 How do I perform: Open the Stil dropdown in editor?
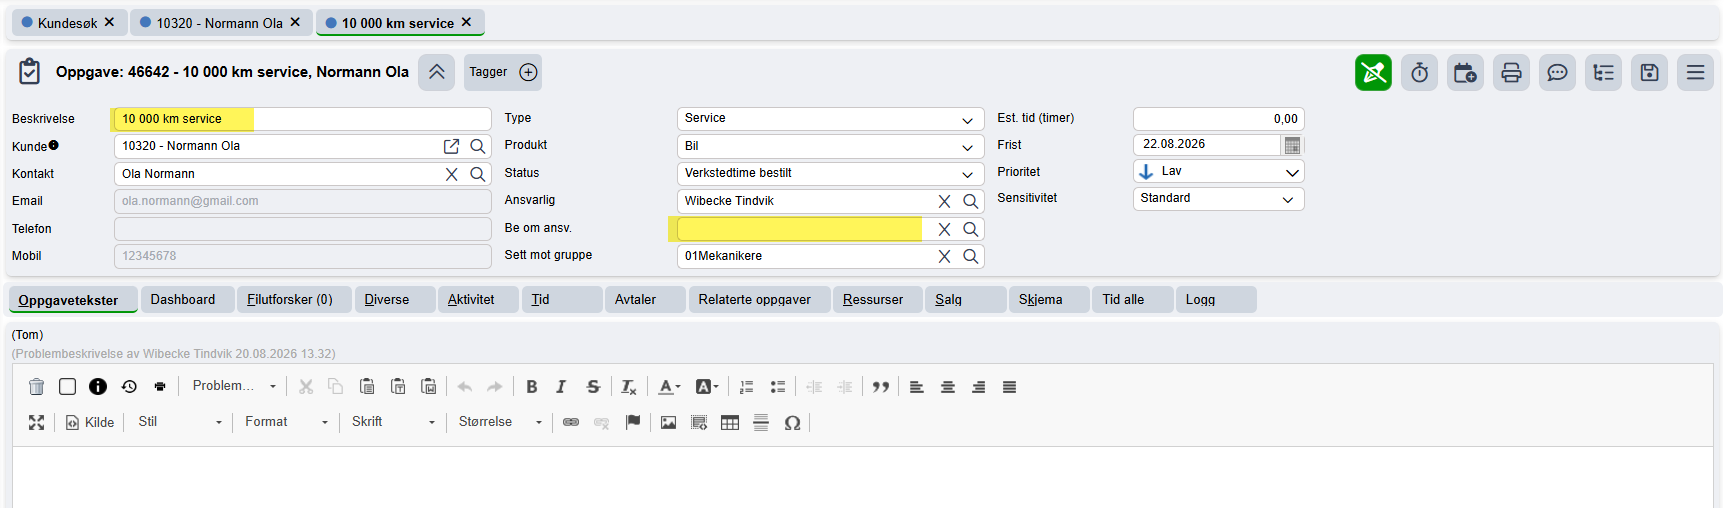180,422
